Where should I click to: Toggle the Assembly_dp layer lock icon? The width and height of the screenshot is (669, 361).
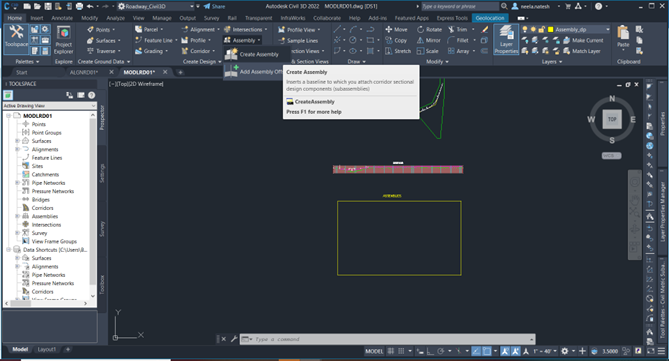(x=541, y=29)
